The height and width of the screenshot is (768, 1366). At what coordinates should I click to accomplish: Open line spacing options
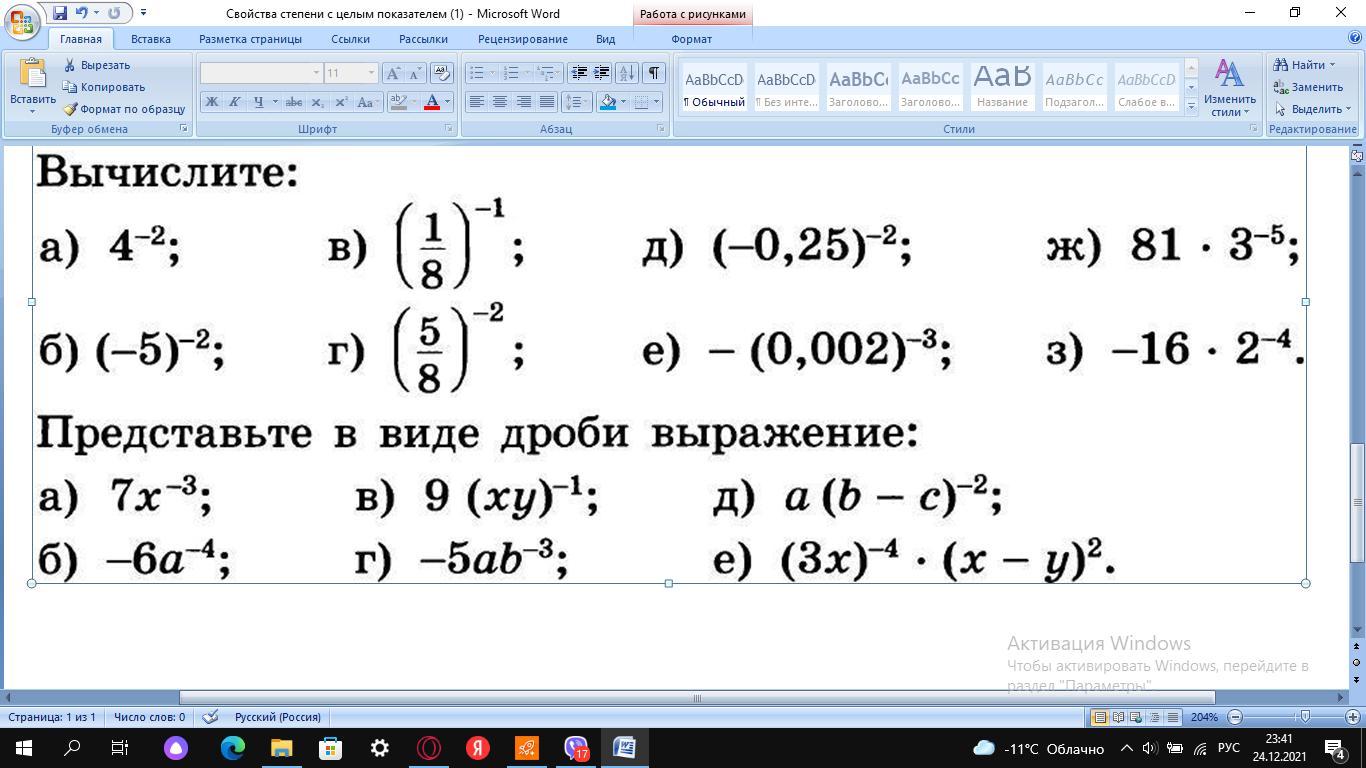[577, 102]
